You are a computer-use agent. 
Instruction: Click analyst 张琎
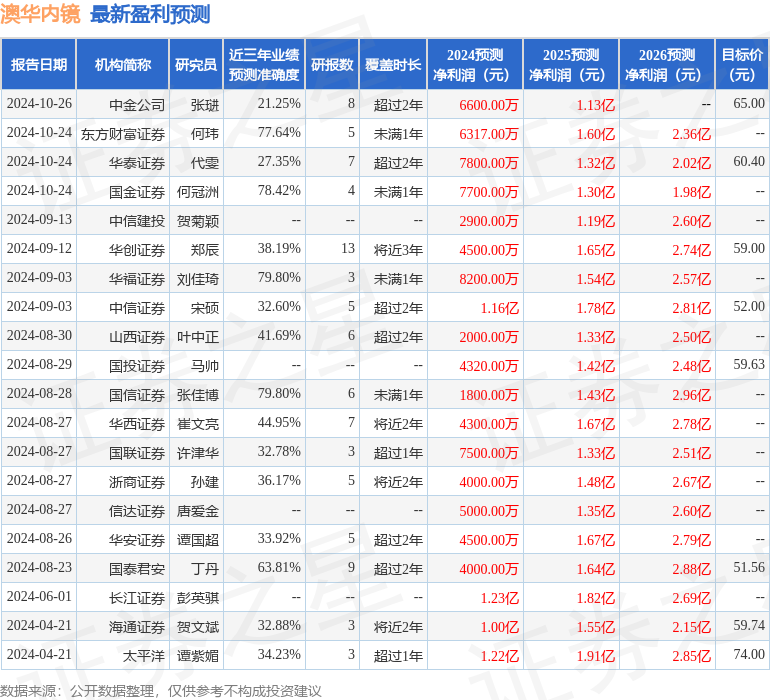pyautogui.click(x=204, y=105)
